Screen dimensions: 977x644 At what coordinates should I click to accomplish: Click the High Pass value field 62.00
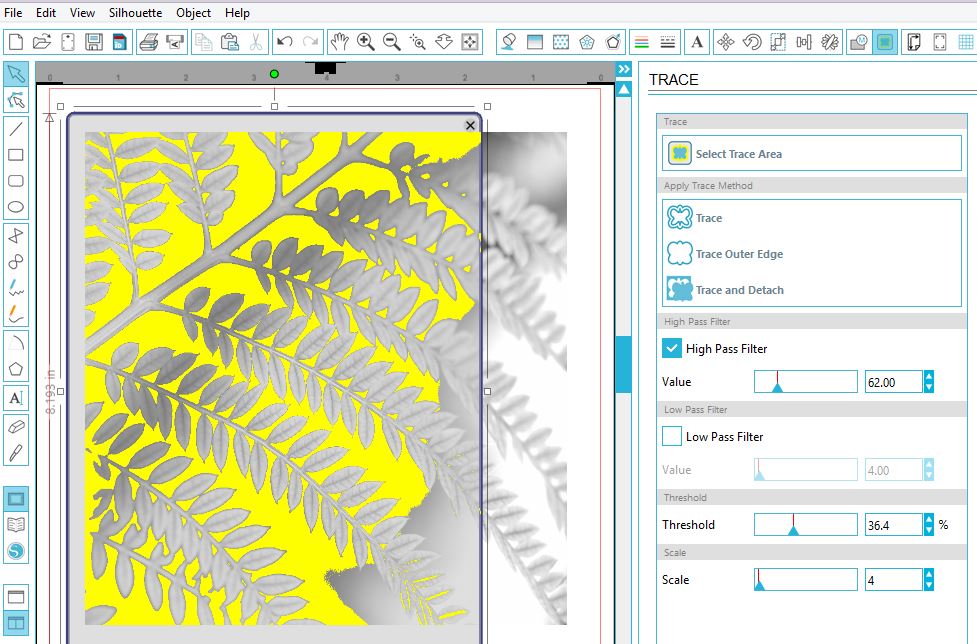coord(894,382)
